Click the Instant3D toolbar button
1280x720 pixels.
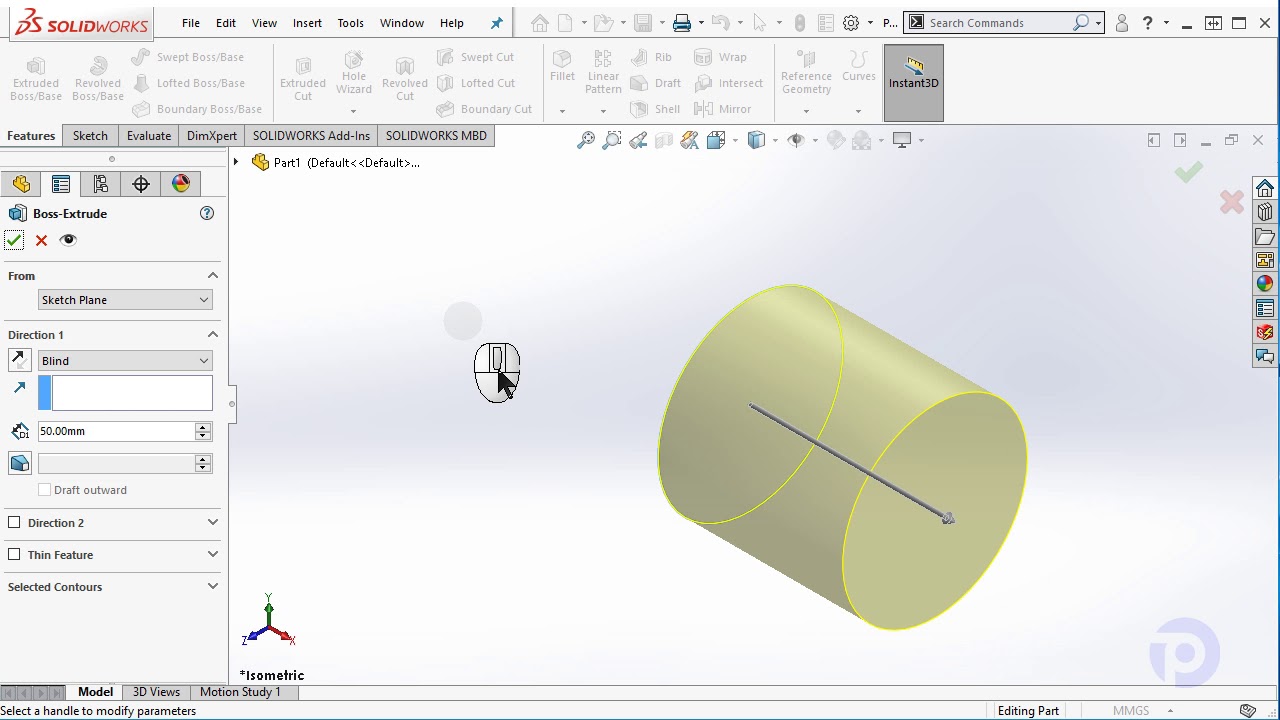point(913,83)
